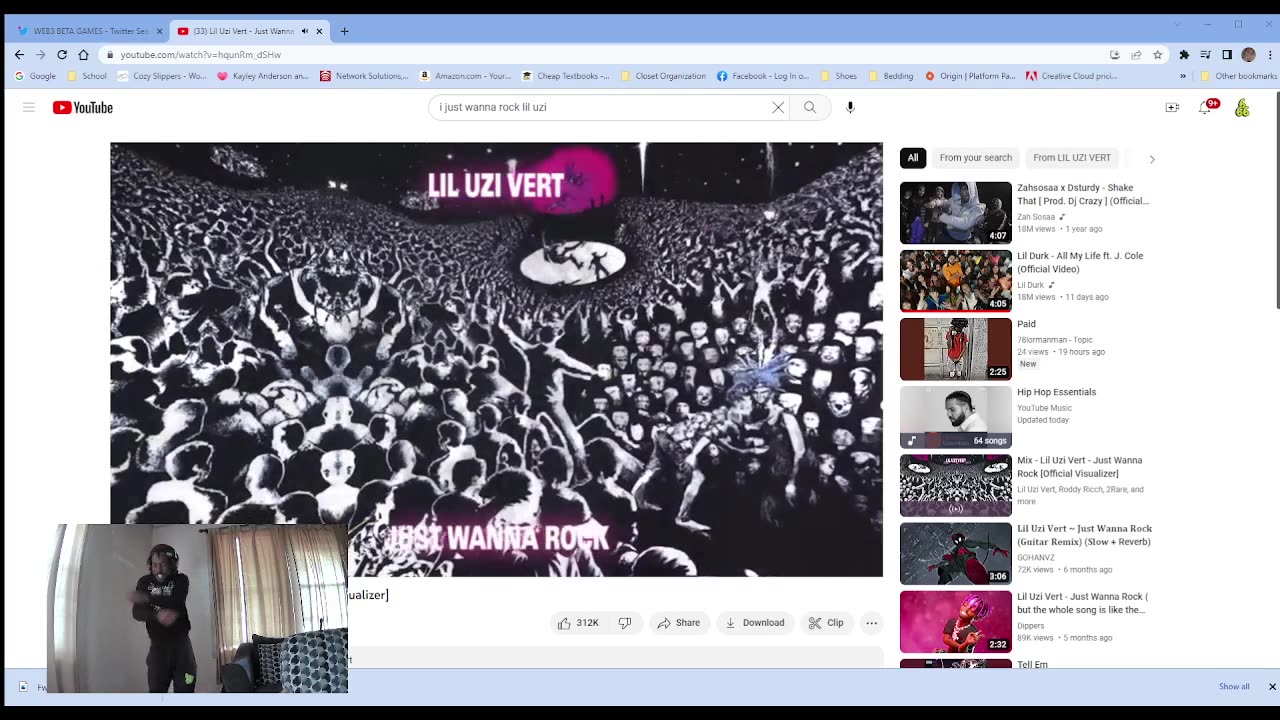Open the Cozy Slippers bookmark
1280x720 pixels.
pos(163,76)
